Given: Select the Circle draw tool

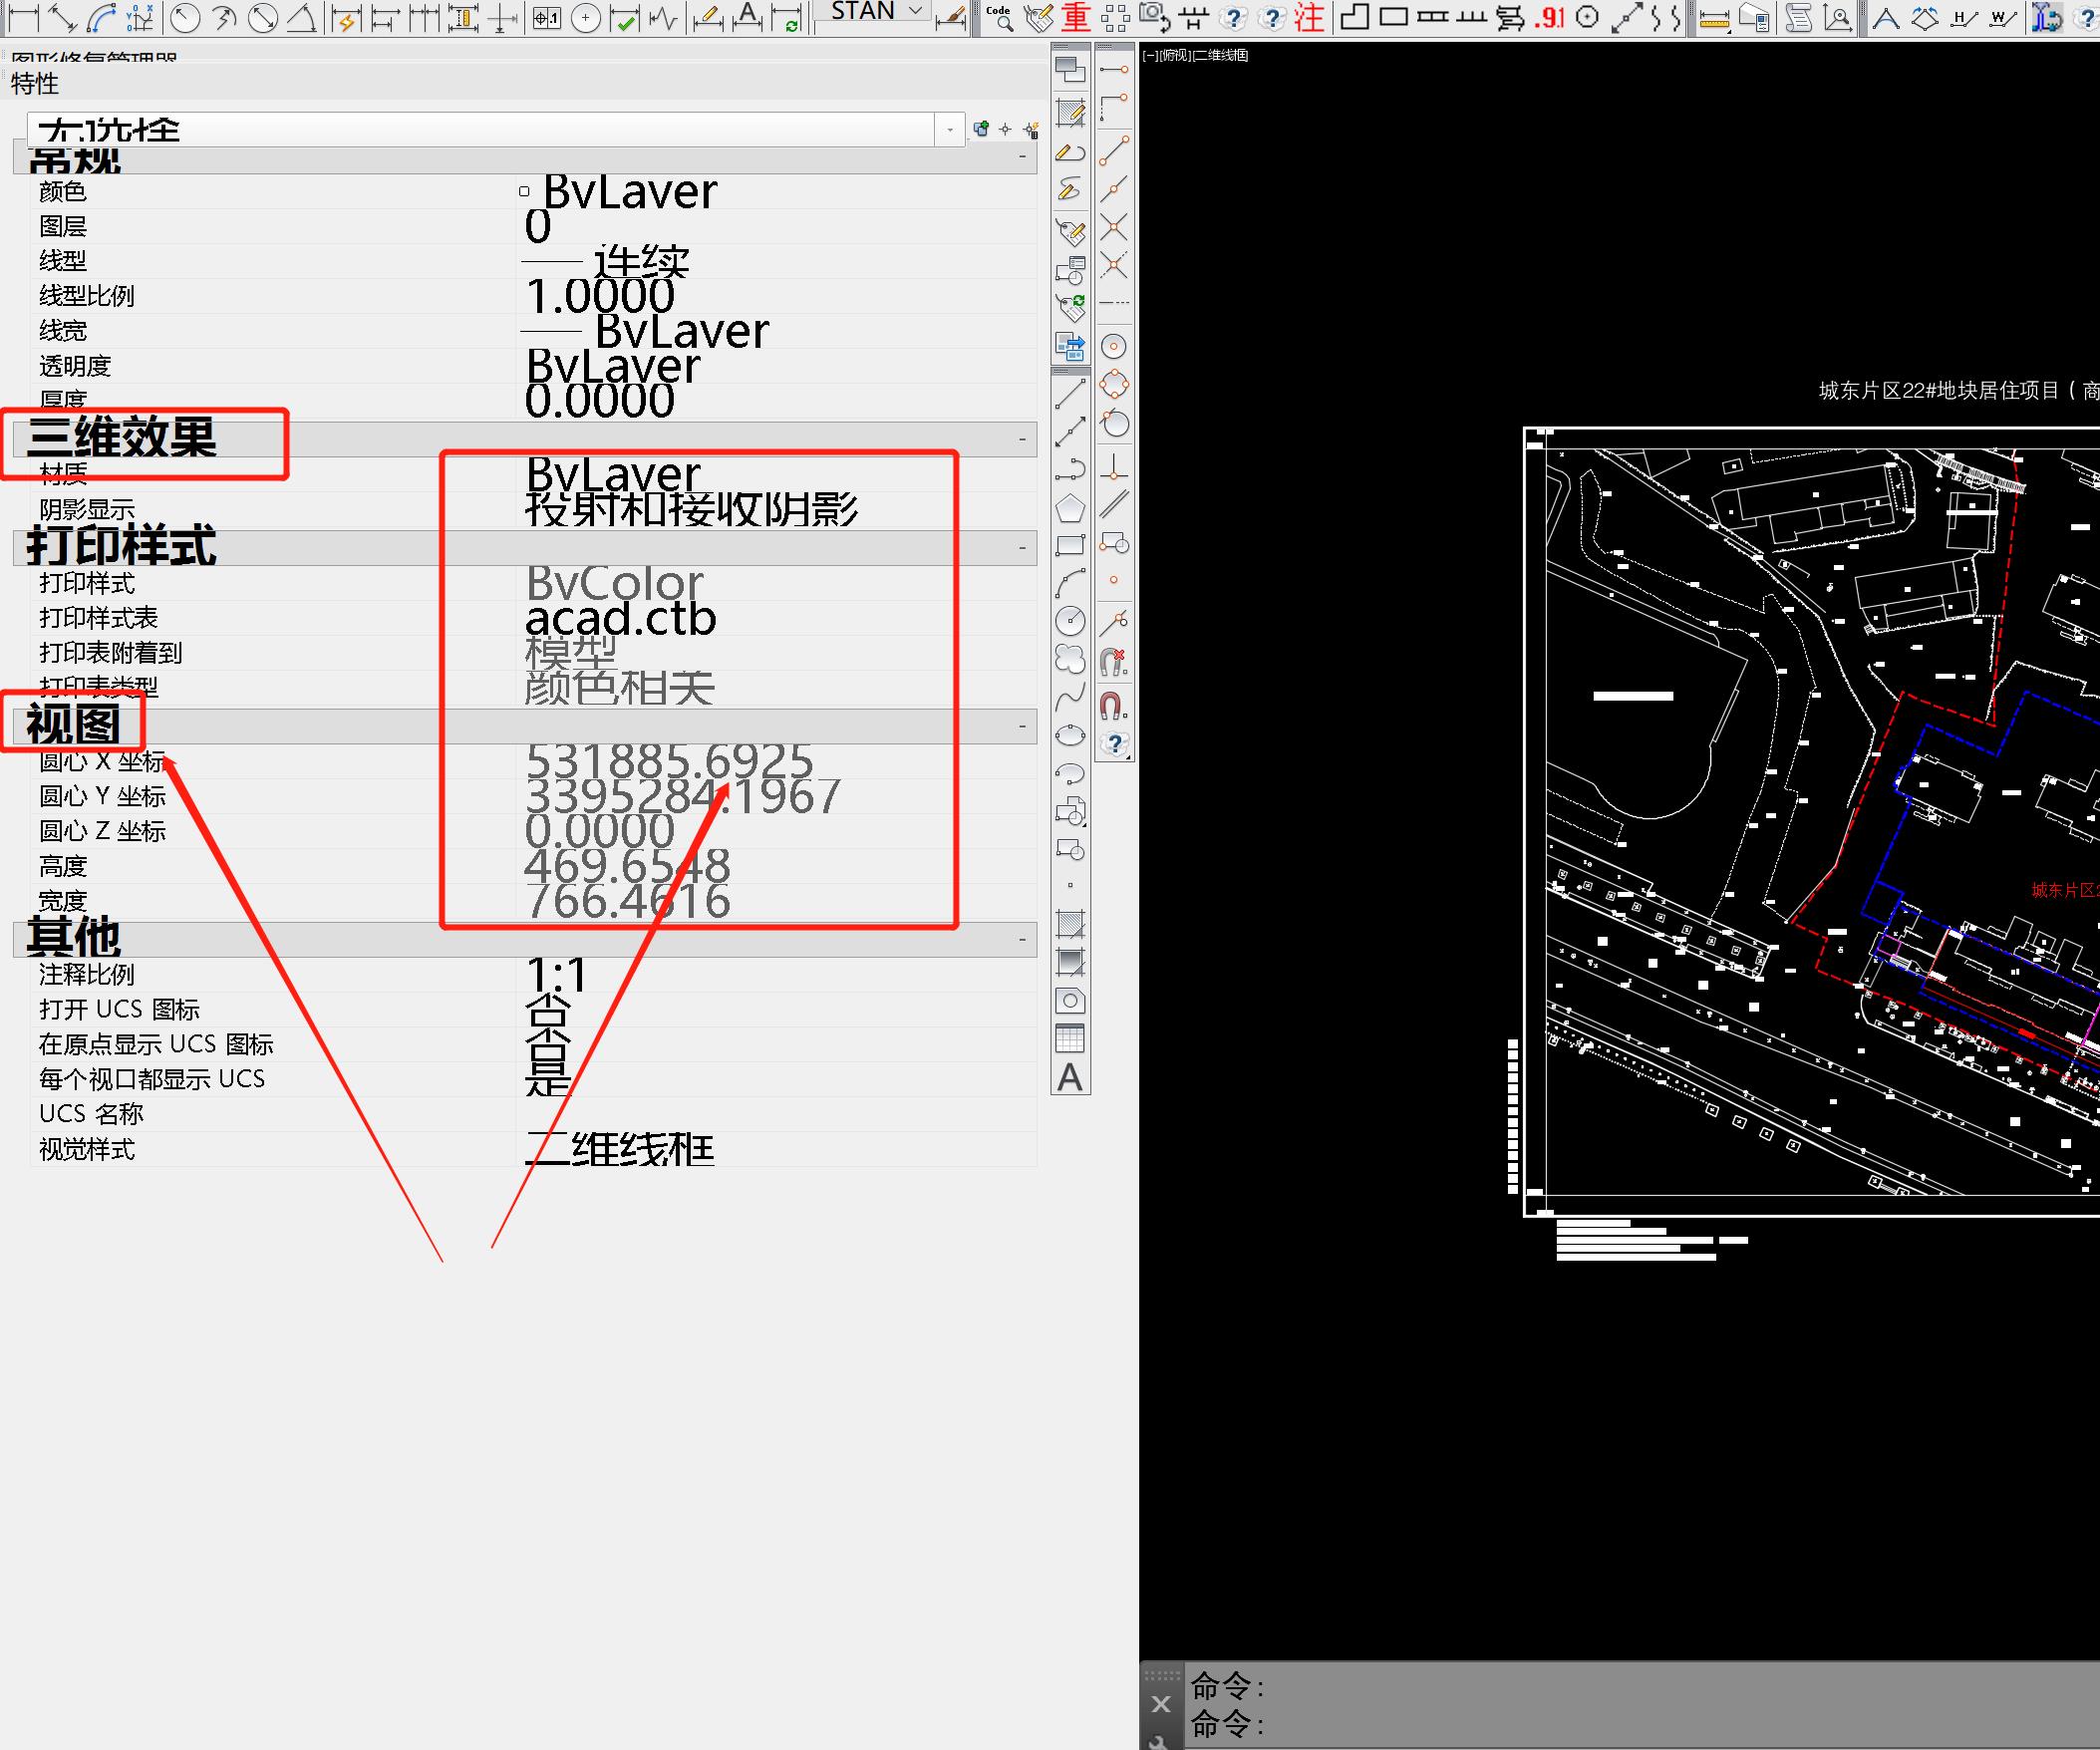Looking at the screenshot, I should coord(1070,622).
